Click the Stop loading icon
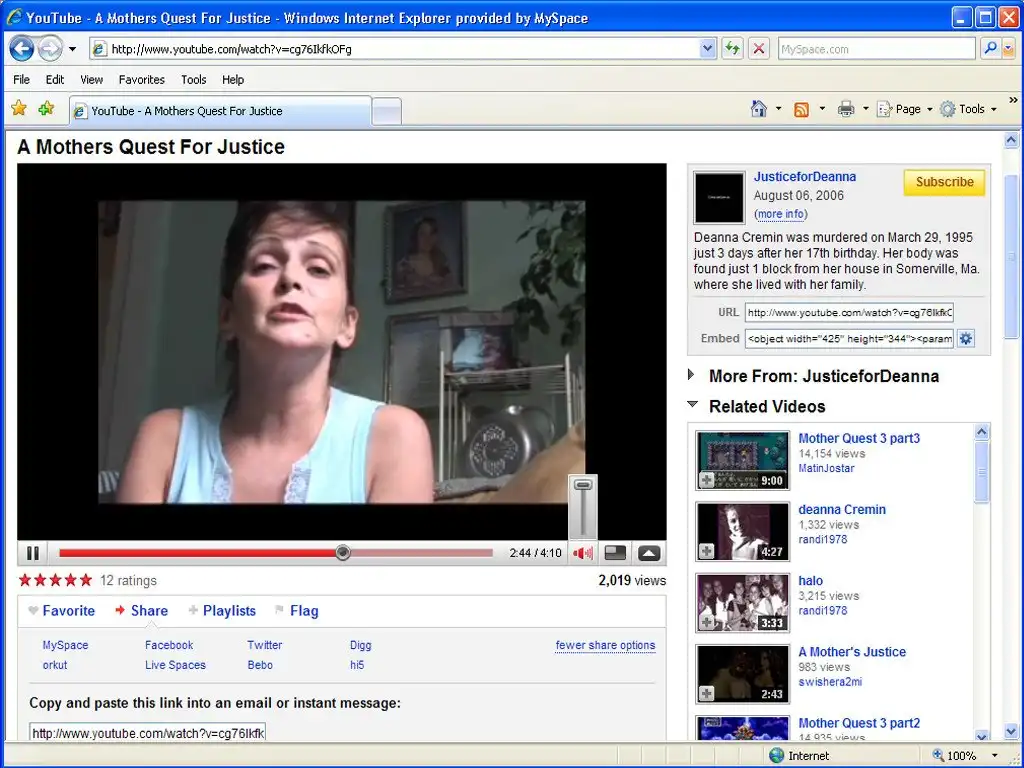Image resolution: width=1024 pixels, height=768 pixels. pos(759,48)
